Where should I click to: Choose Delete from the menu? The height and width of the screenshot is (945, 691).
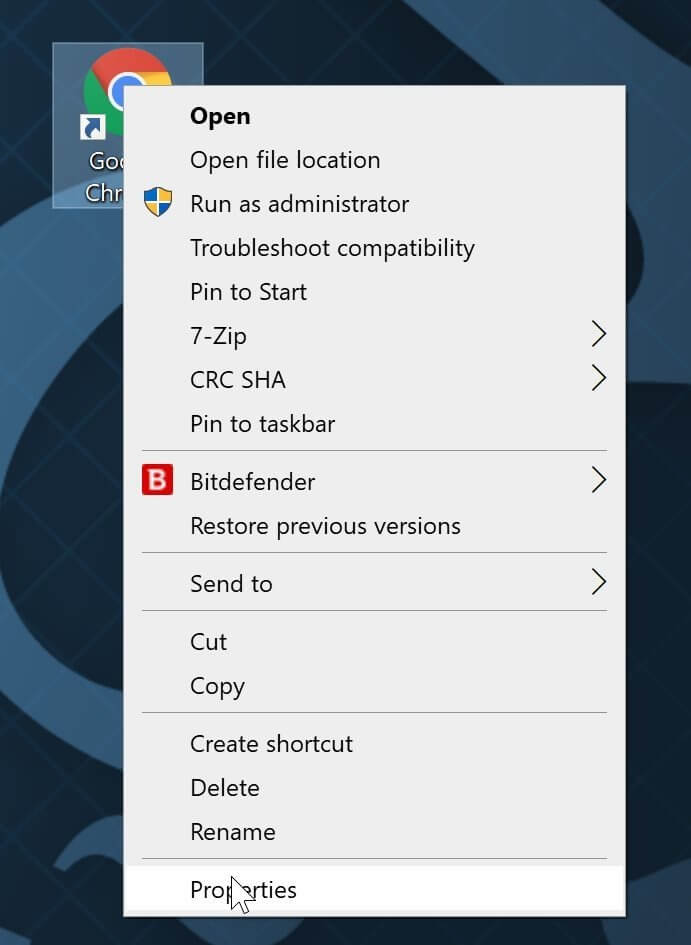click(225, 788)
